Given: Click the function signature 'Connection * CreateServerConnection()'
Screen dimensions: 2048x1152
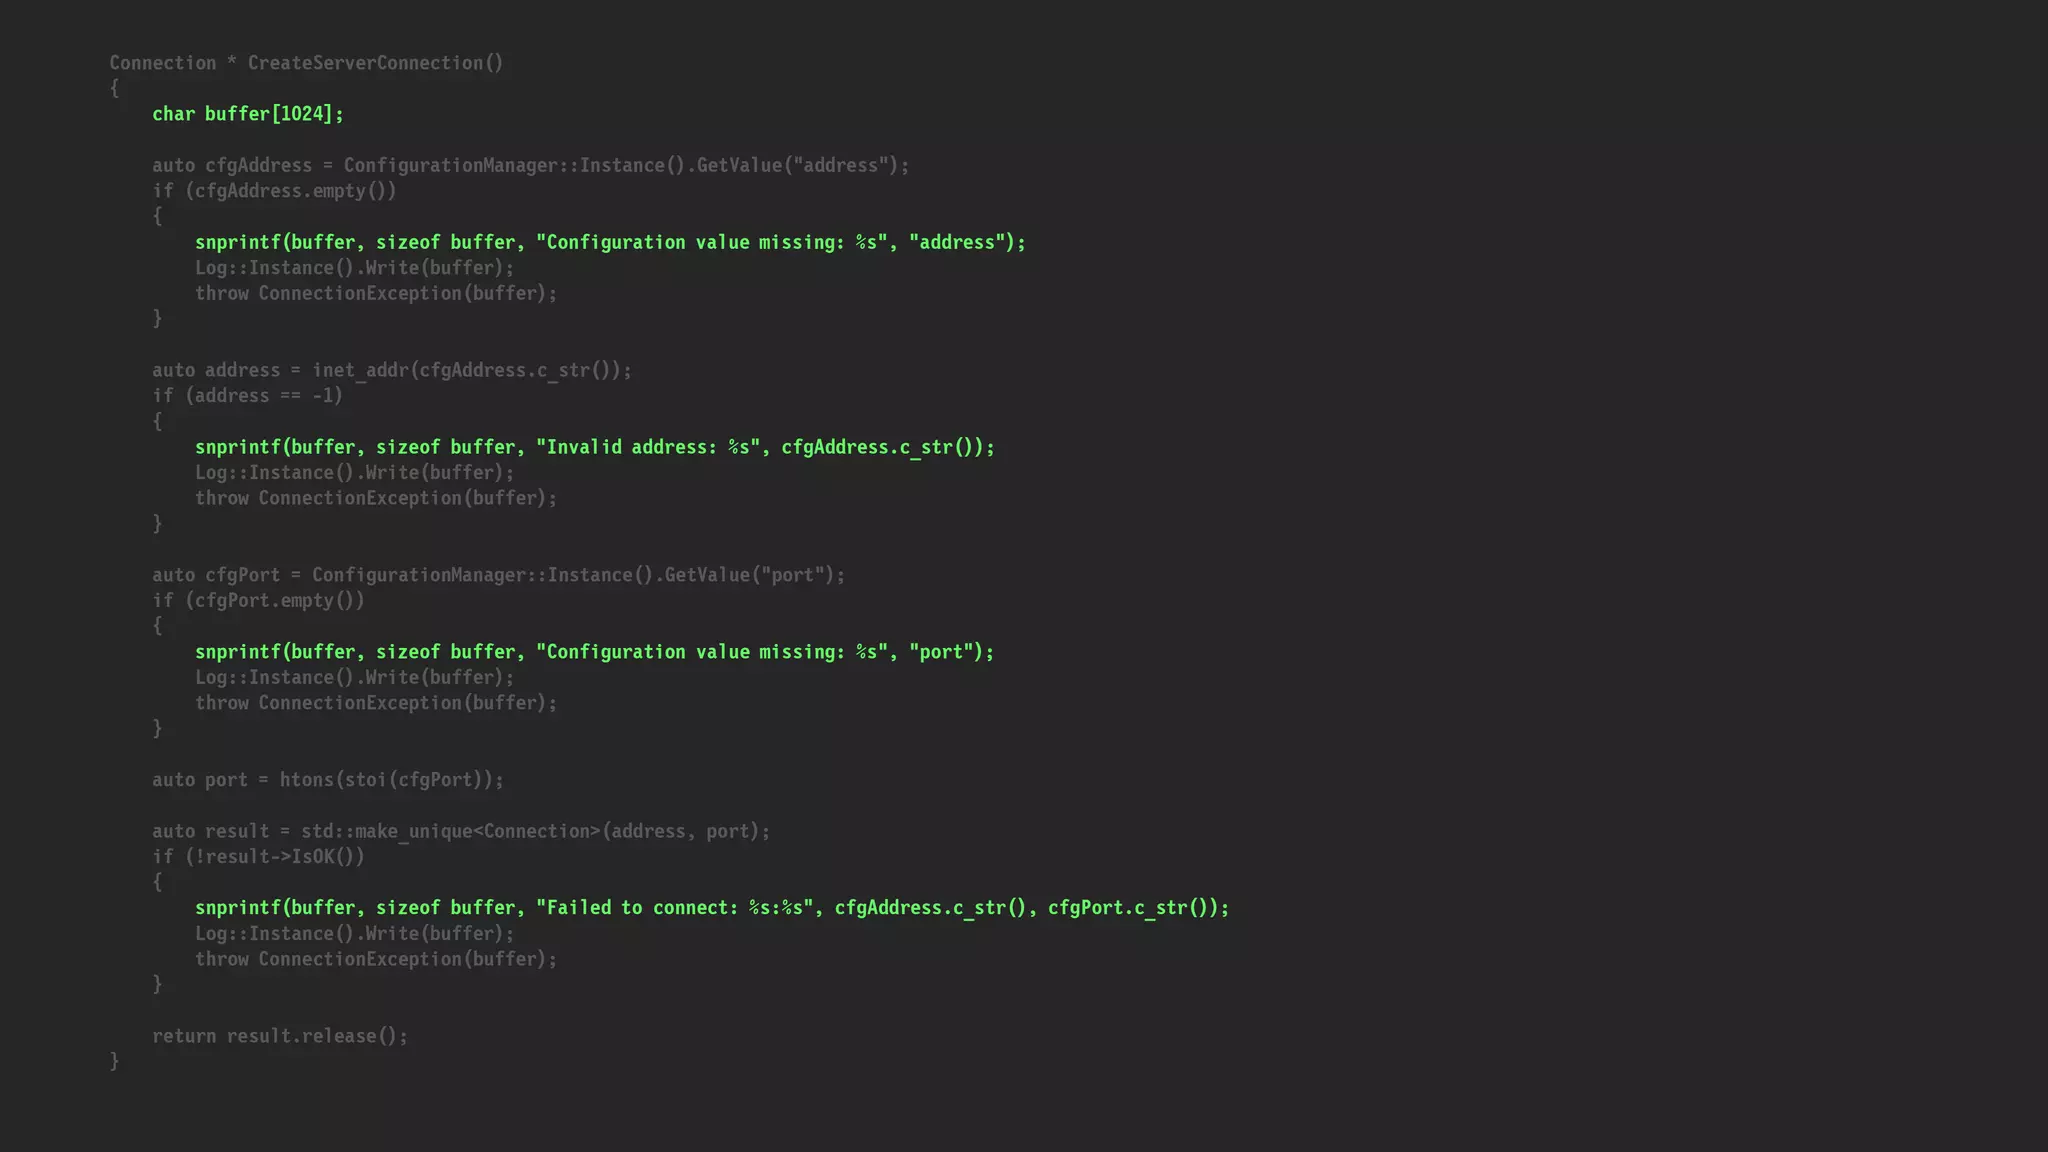Looking at the screenshot, I should coord(306,63).
